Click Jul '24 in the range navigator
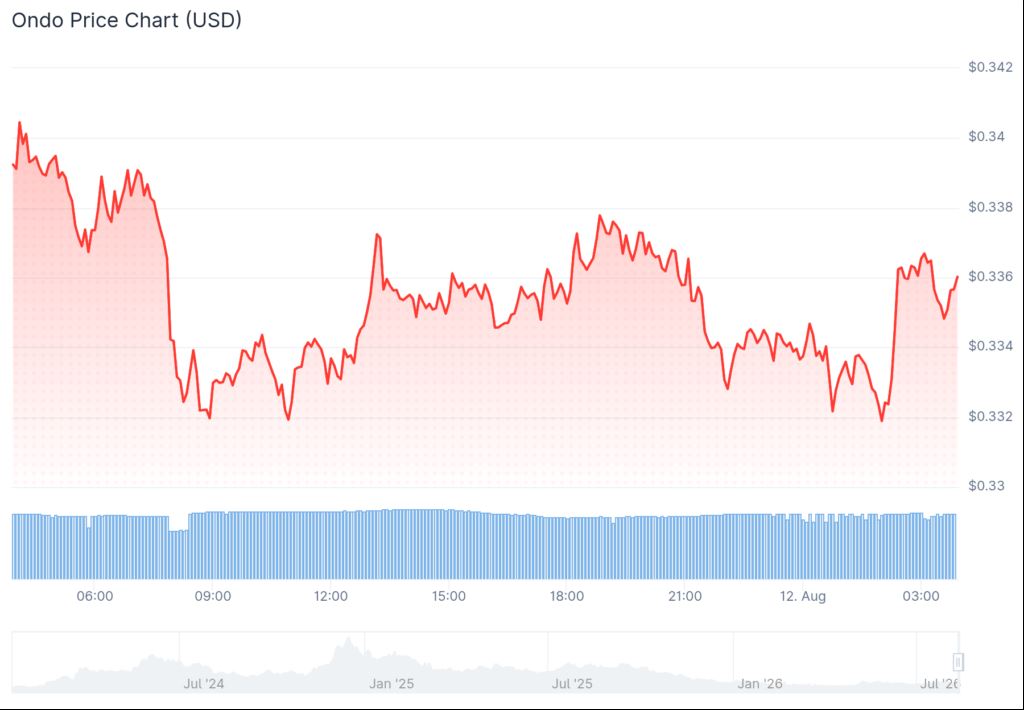1024x710 pixels. (x=203, y=684)
